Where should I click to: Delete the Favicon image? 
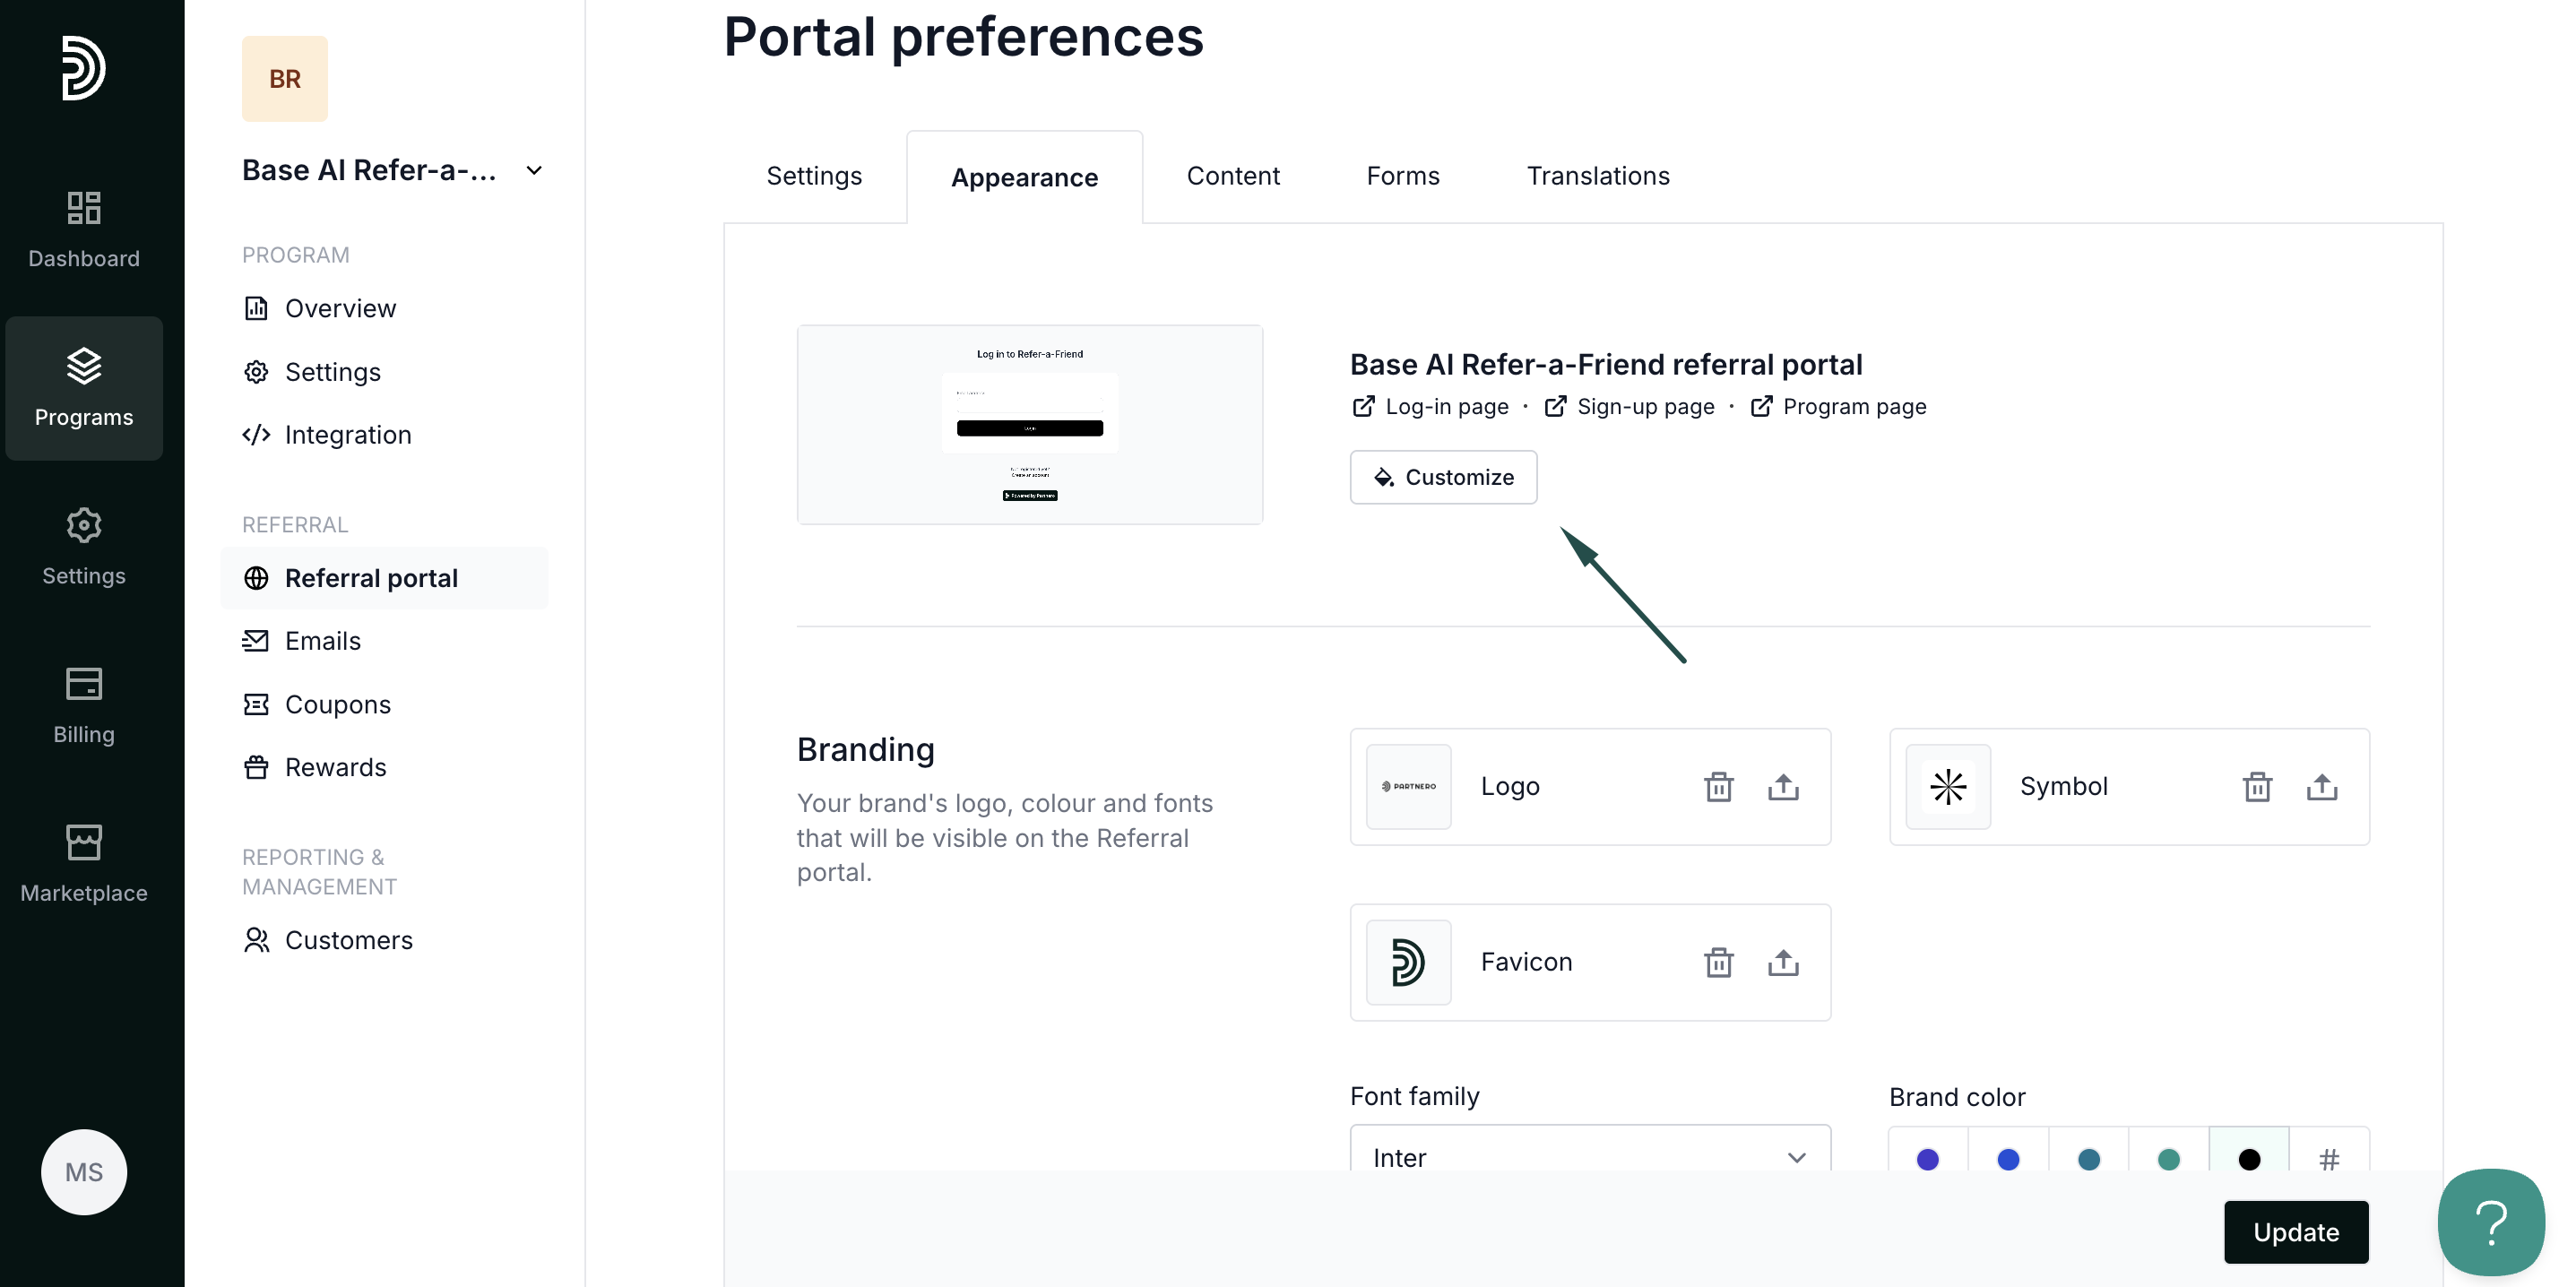1718,962
